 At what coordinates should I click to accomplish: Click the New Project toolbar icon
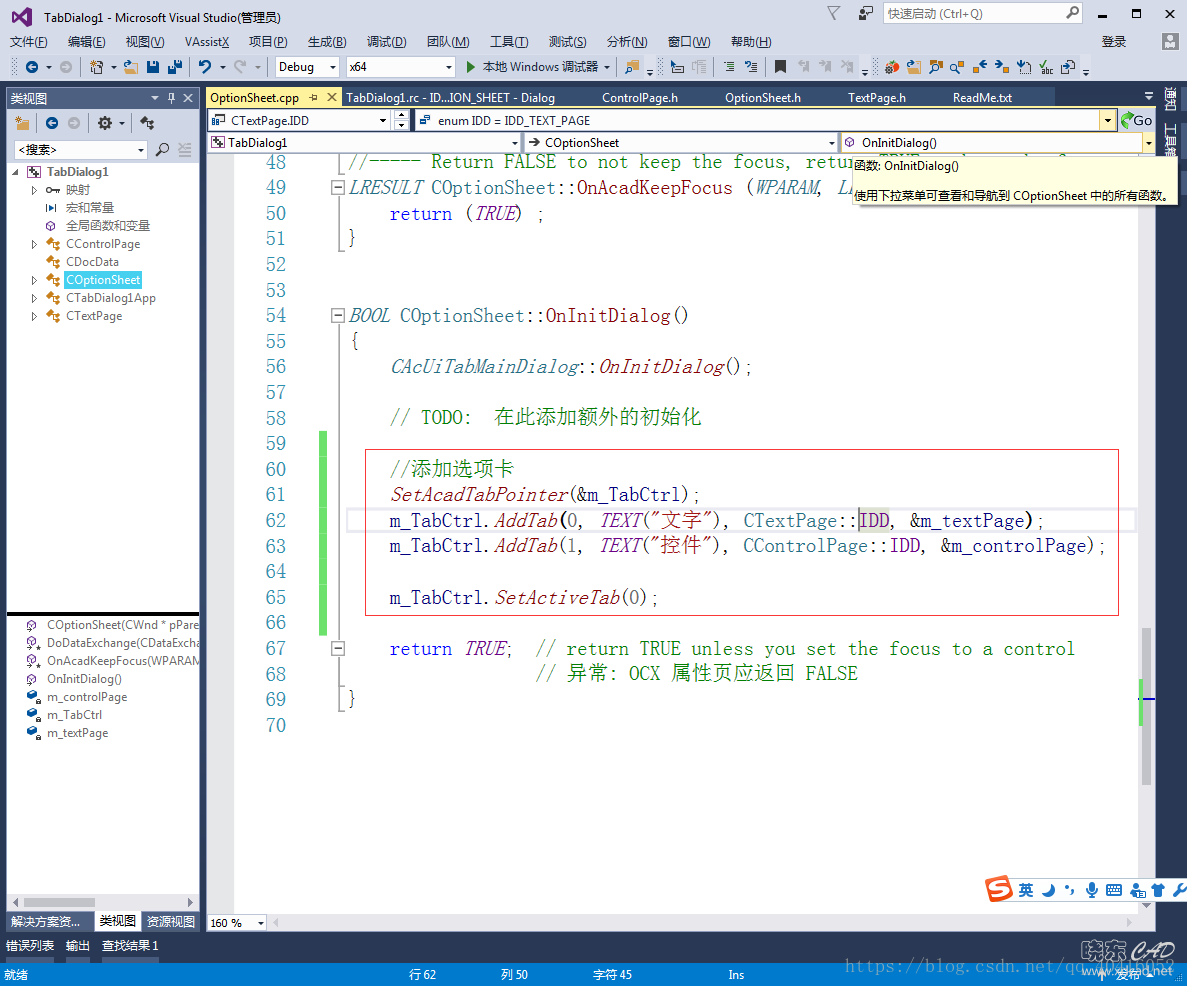coord(96,67)
